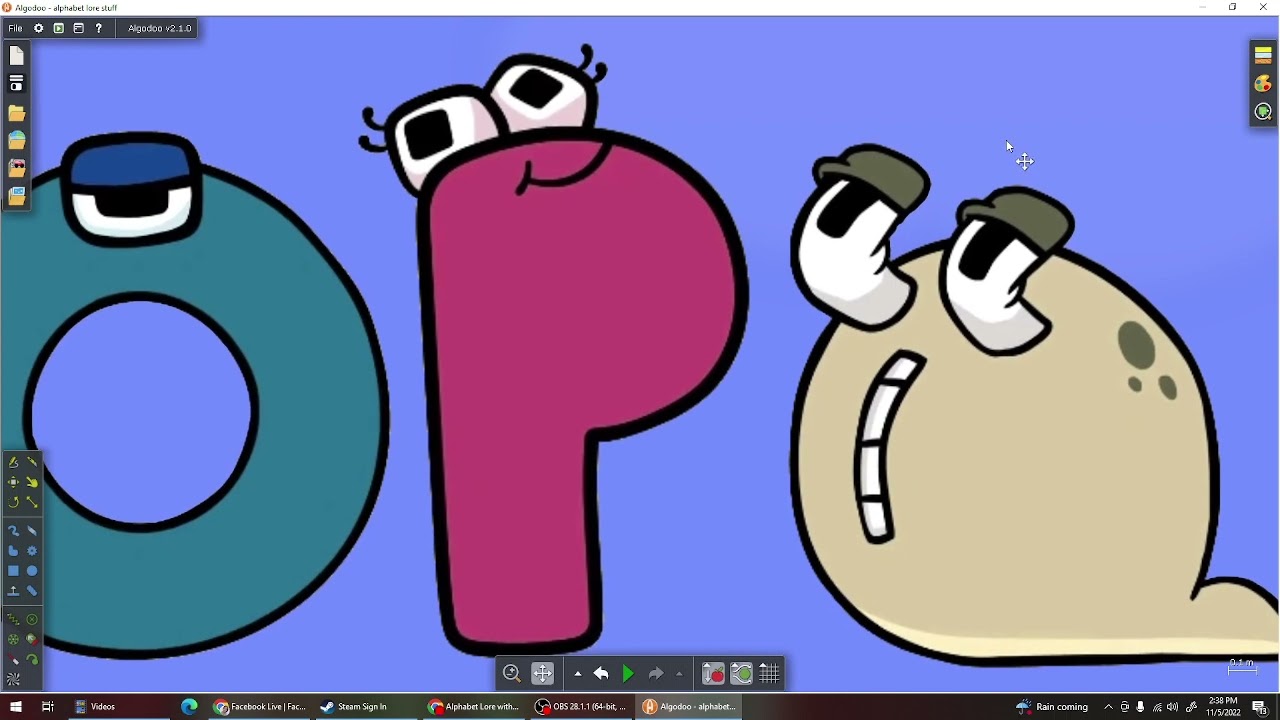Select the Tracer tool
Image resolution: width=1280 pixels, height=720 pixels.
coord(32,659)
